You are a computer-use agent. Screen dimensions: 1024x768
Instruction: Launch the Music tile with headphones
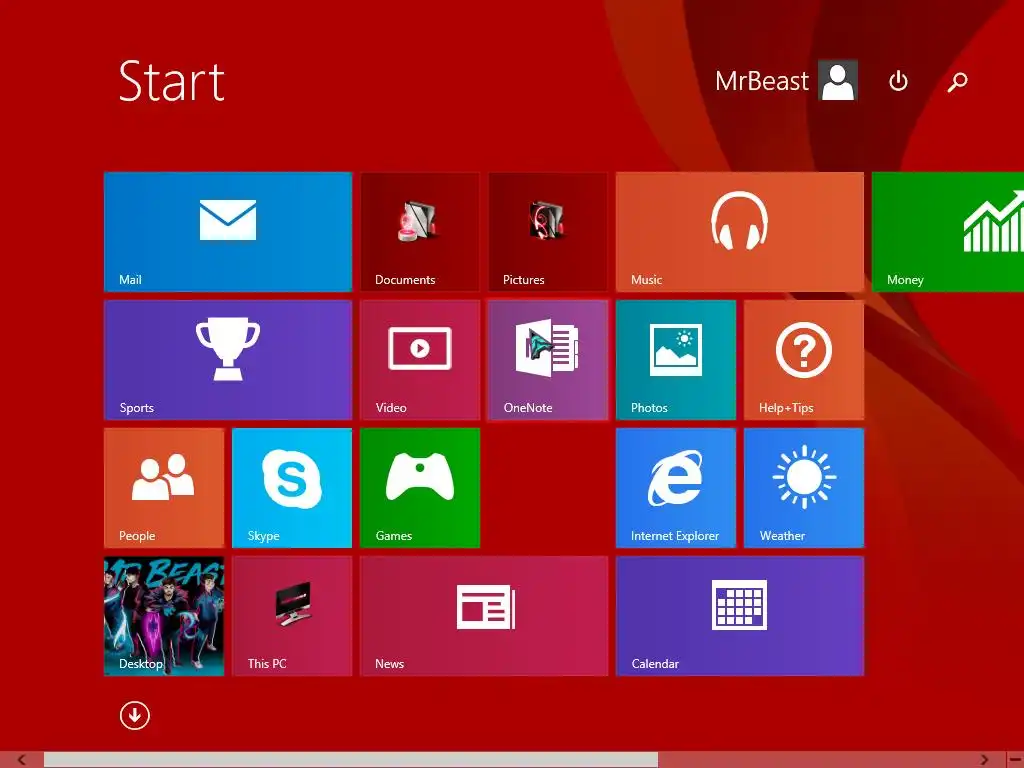pos(740,232)
